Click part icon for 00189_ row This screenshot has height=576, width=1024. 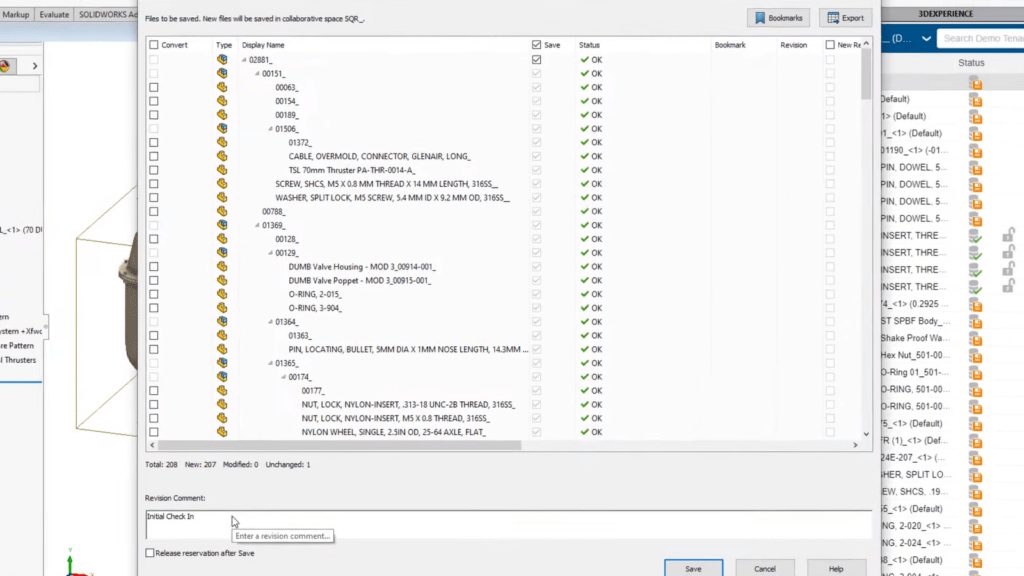tap(222, 114)
